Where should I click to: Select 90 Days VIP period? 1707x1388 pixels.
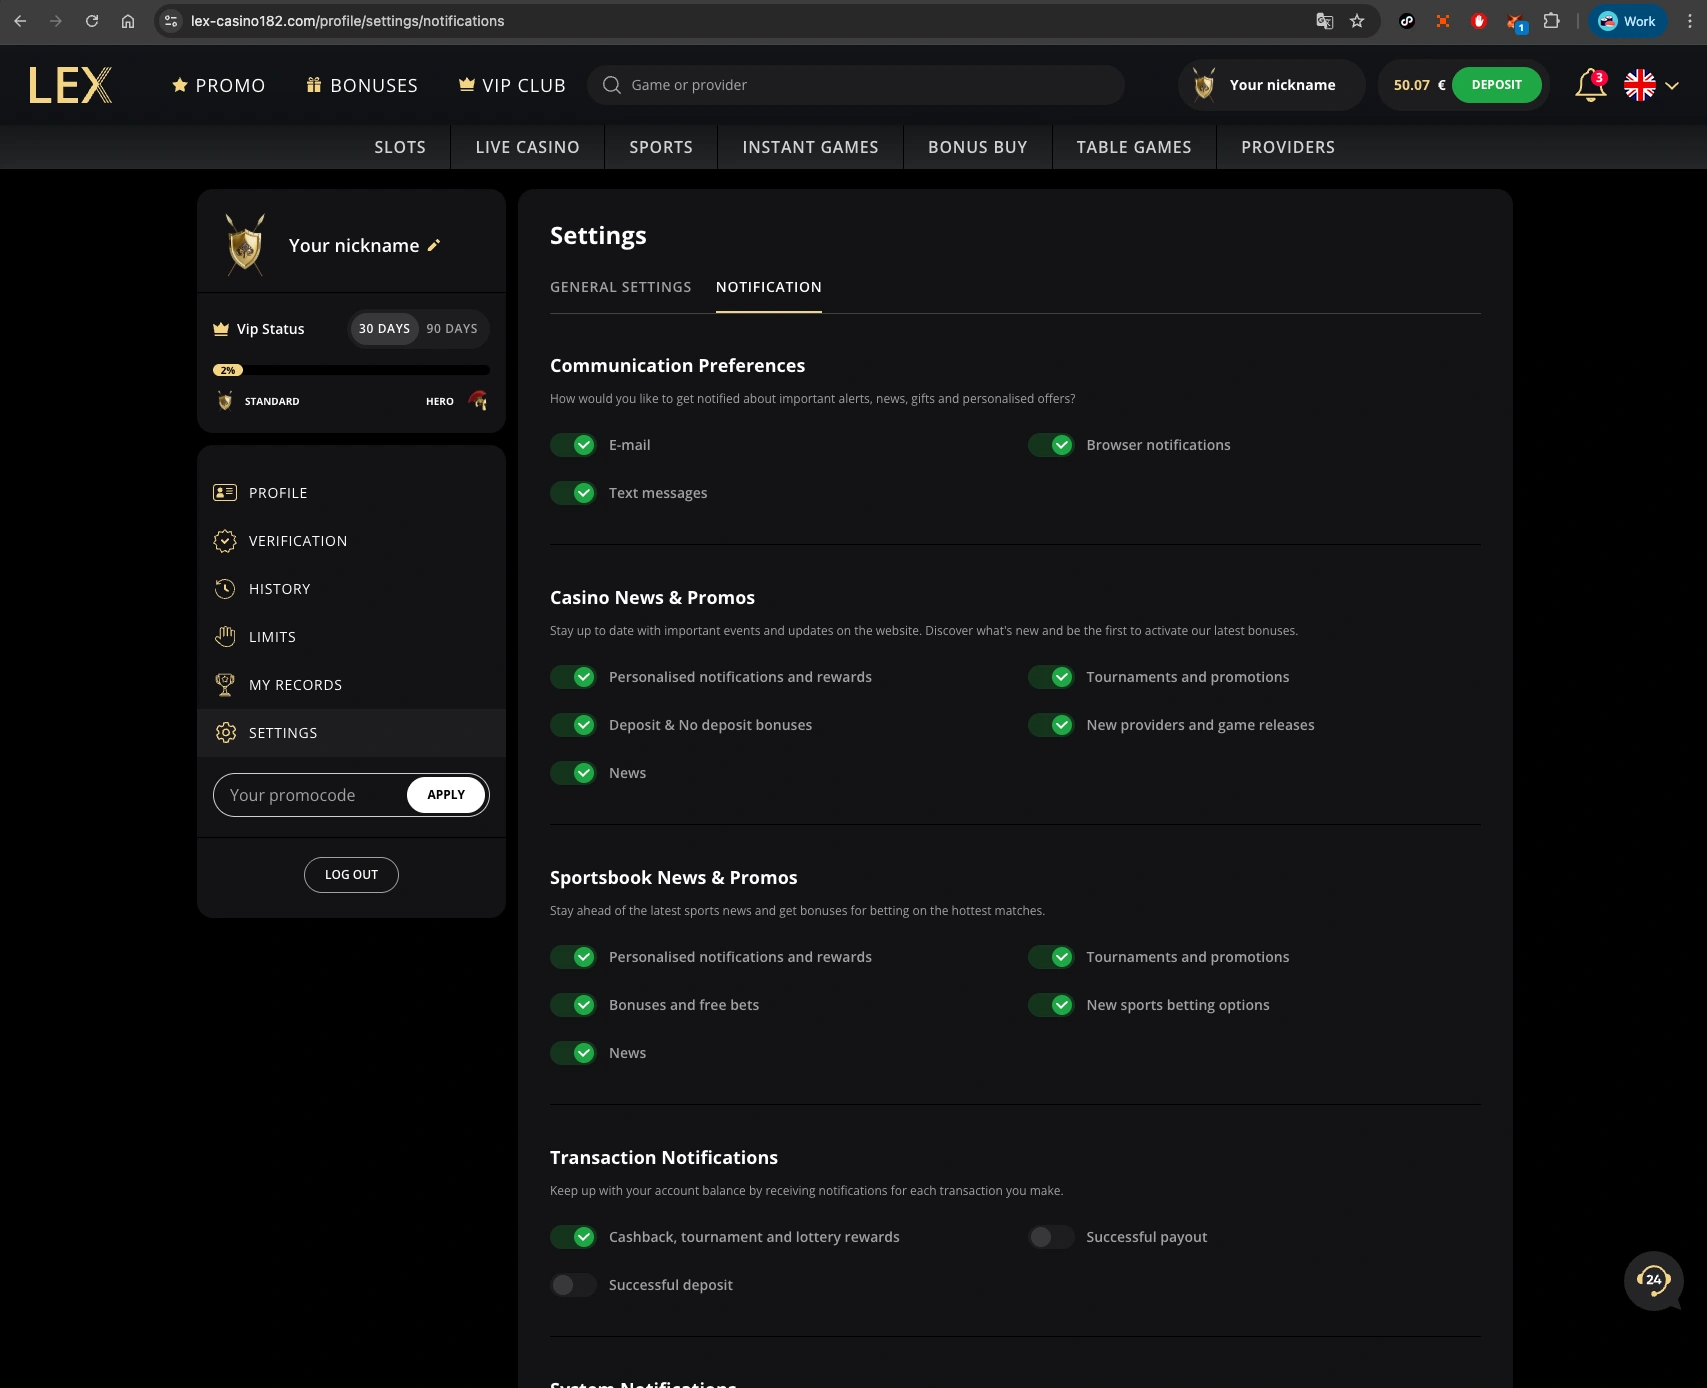(452, 329)
